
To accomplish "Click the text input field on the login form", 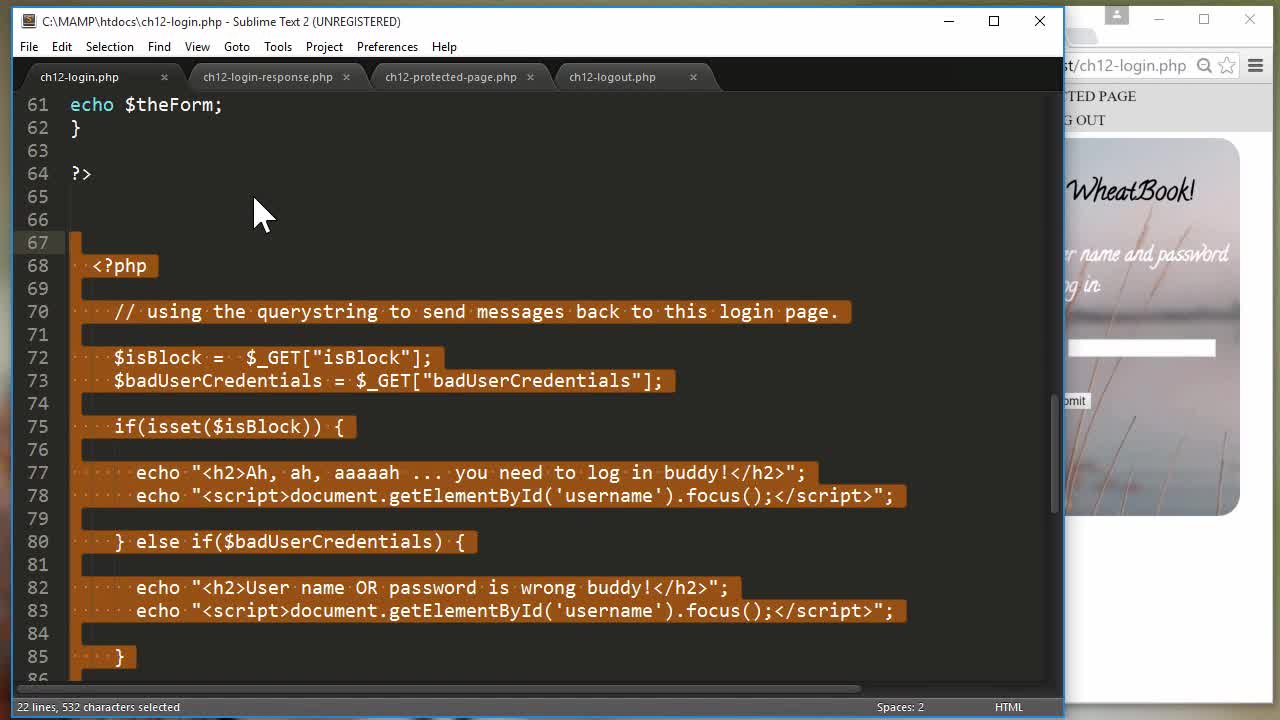I will pos(1142,348).
